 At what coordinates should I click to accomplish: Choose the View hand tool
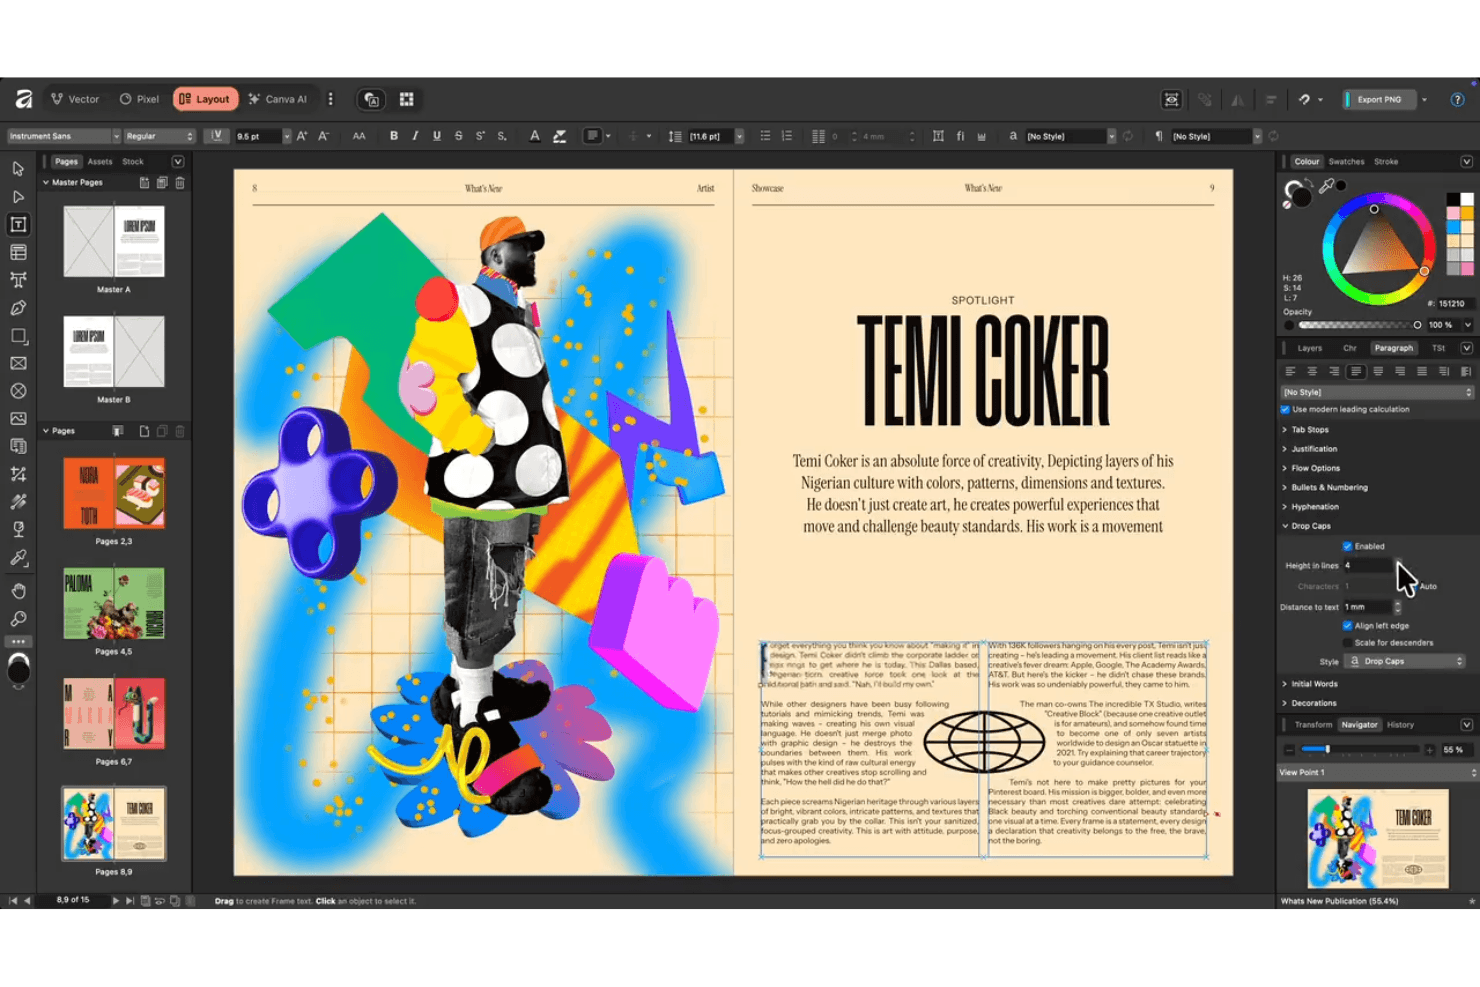18,591
